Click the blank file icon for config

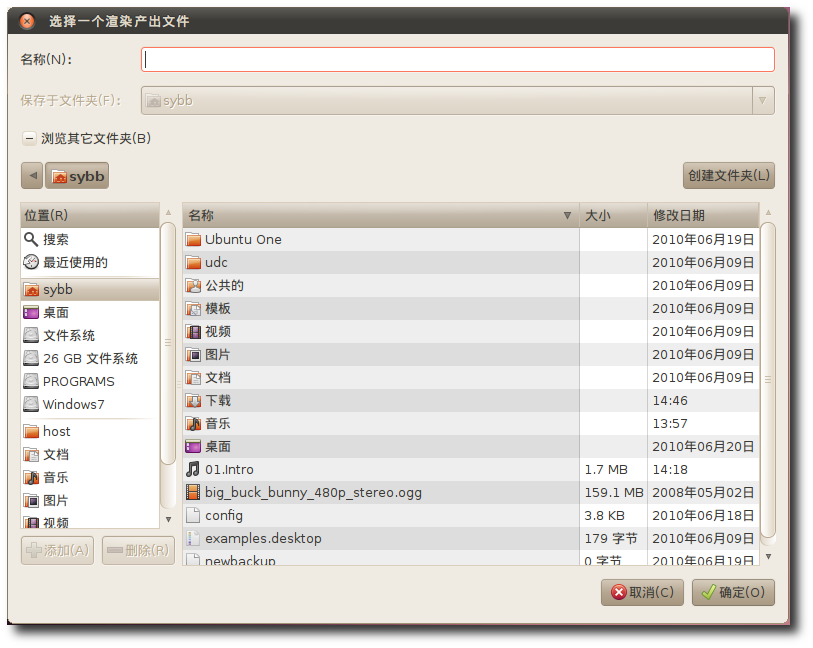pyautogui.click(x=193, y=515)
